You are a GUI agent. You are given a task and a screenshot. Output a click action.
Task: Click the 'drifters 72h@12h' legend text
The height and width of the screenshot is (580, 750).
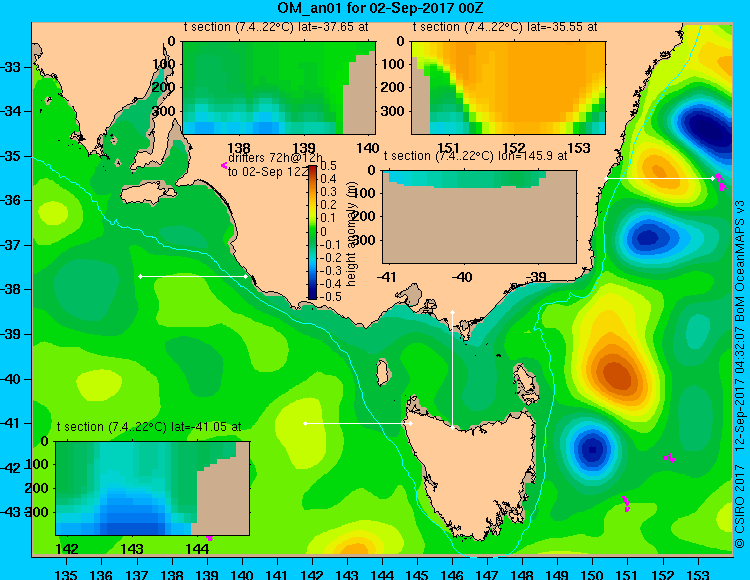pos(276,158)
